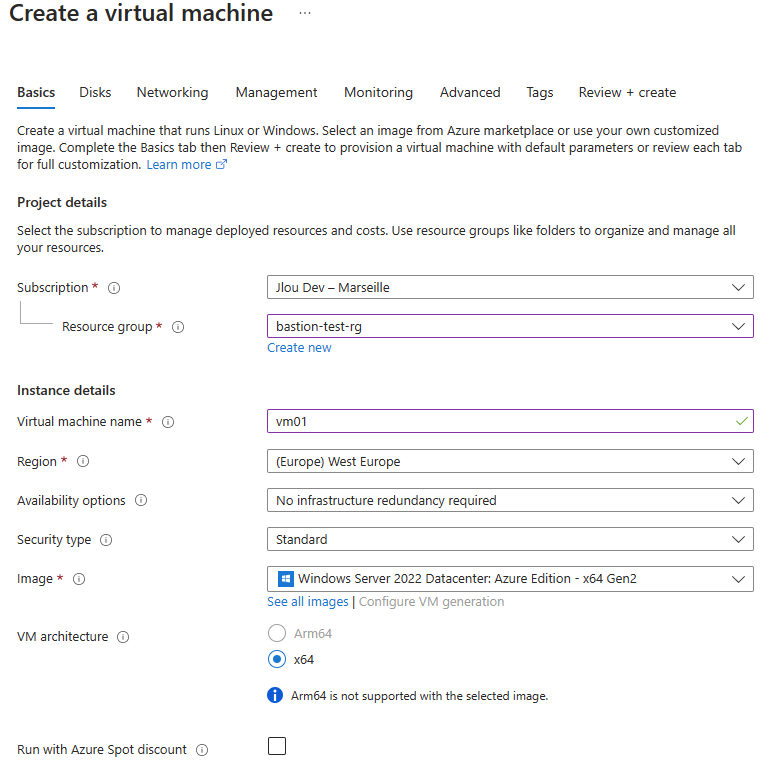The image size is (778, 775).
Task: Click the Security type info icon
Action: pos(106,540)
